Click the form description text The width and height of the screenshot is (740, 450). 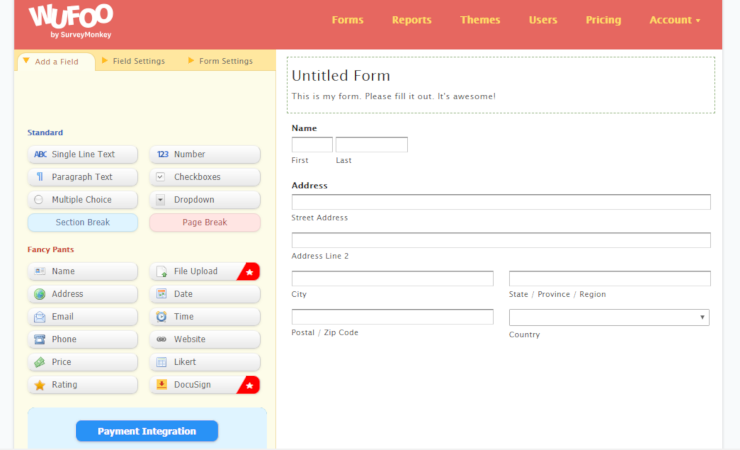[394, 96]
